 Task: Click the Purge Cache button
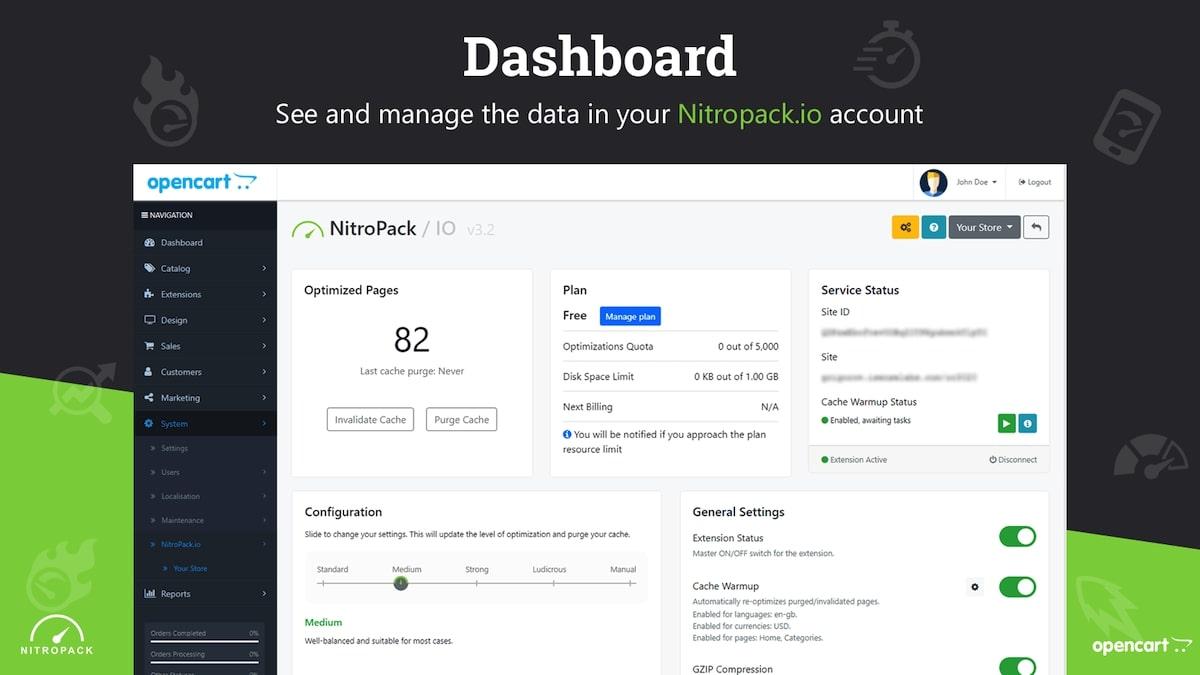[461, 419]
